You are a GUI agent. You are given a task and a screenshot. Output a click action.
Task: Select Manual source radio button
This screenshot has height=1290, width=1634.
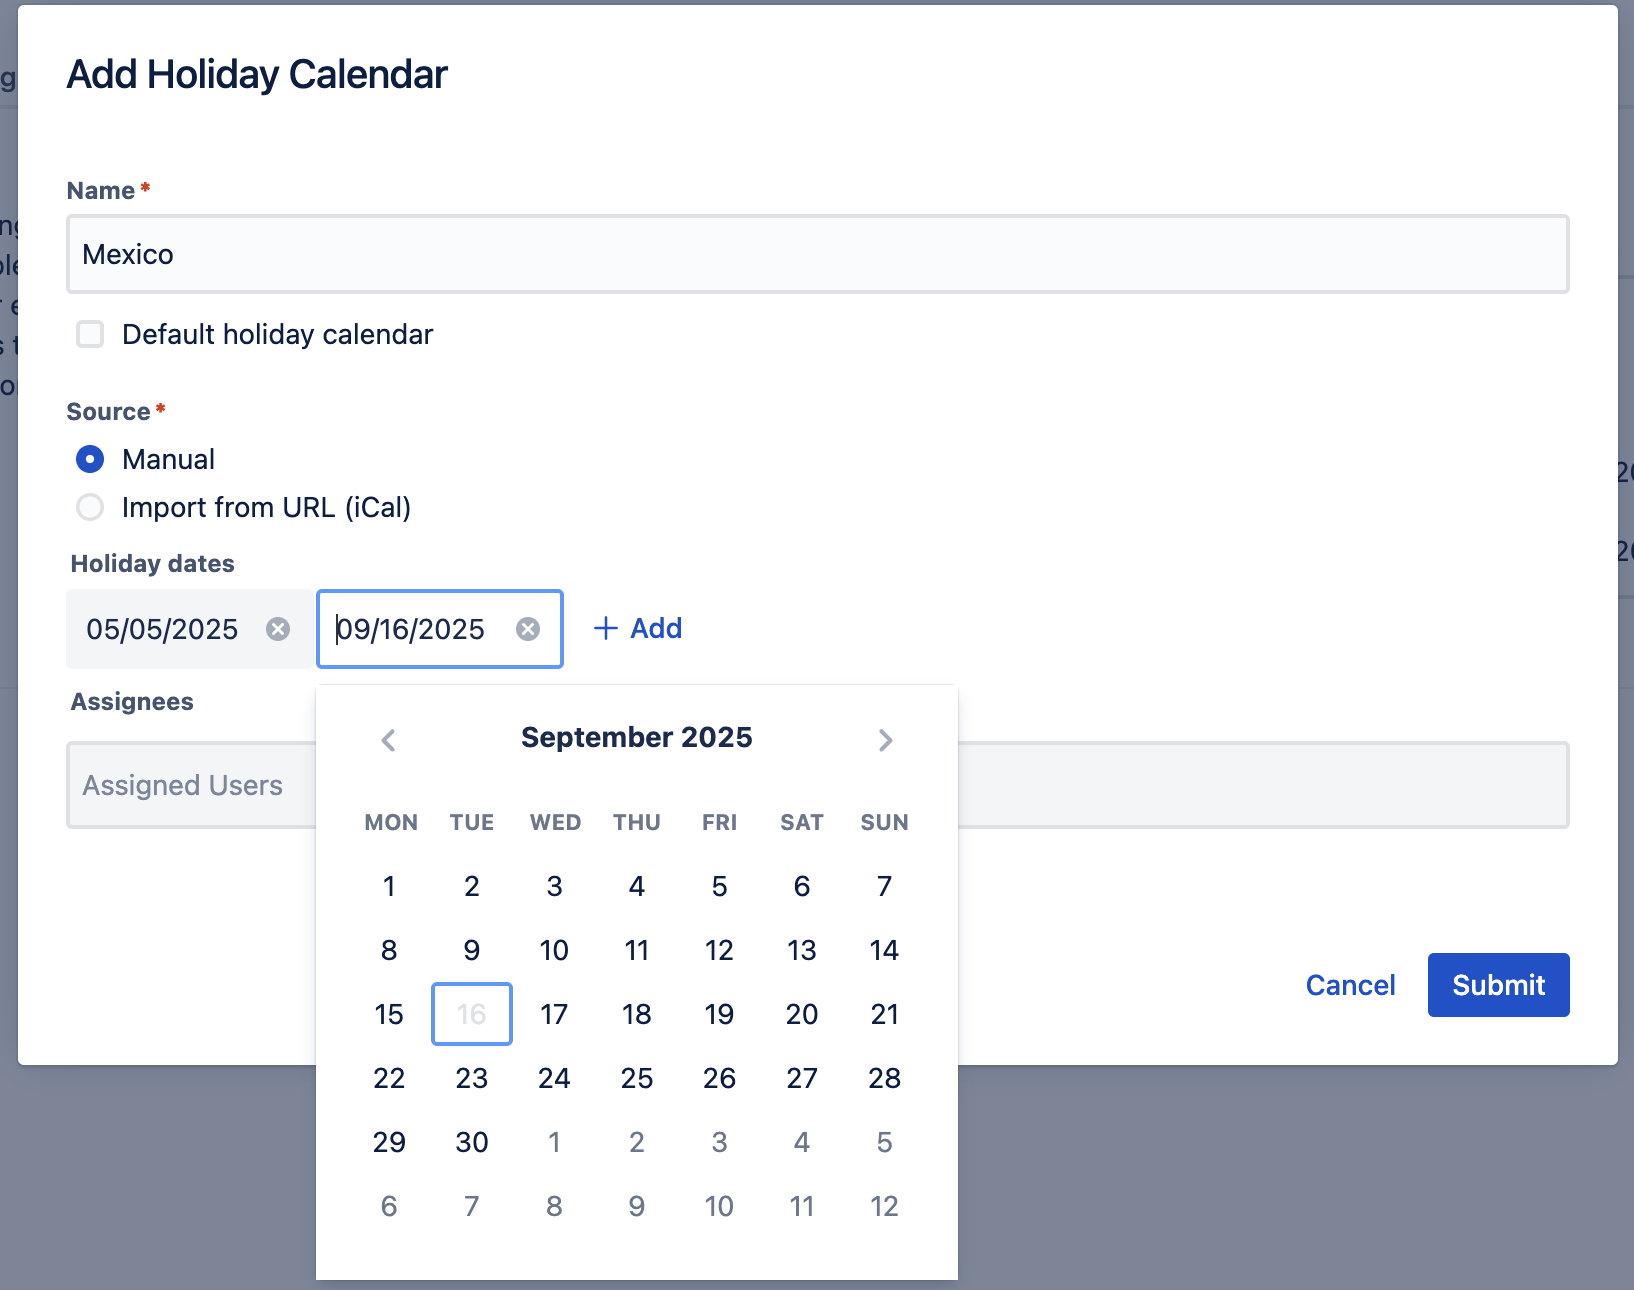91,459
